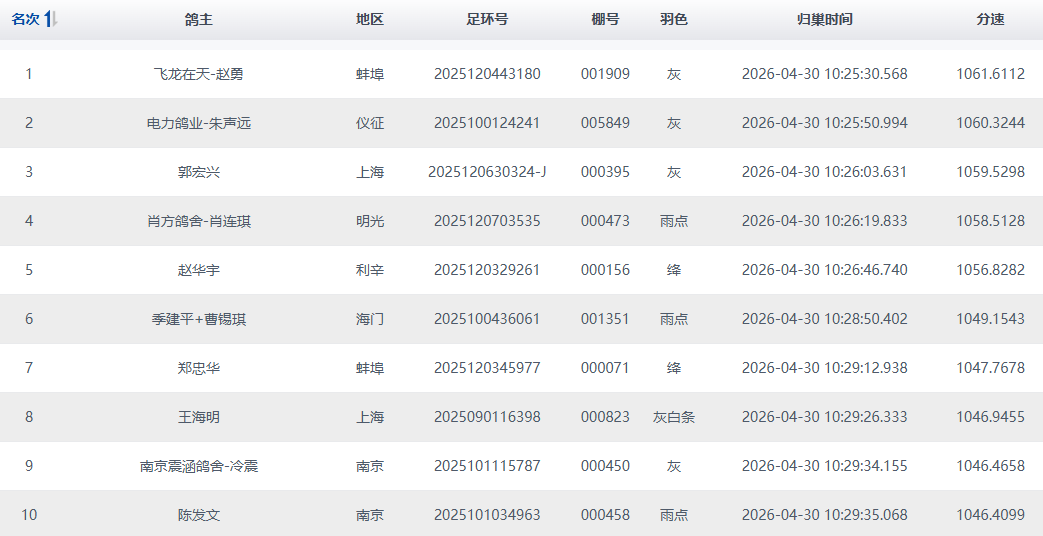Select the row for 赵华宇
Image resolution: width=1043 pixels, height=536 pixels.
[198, 270]
